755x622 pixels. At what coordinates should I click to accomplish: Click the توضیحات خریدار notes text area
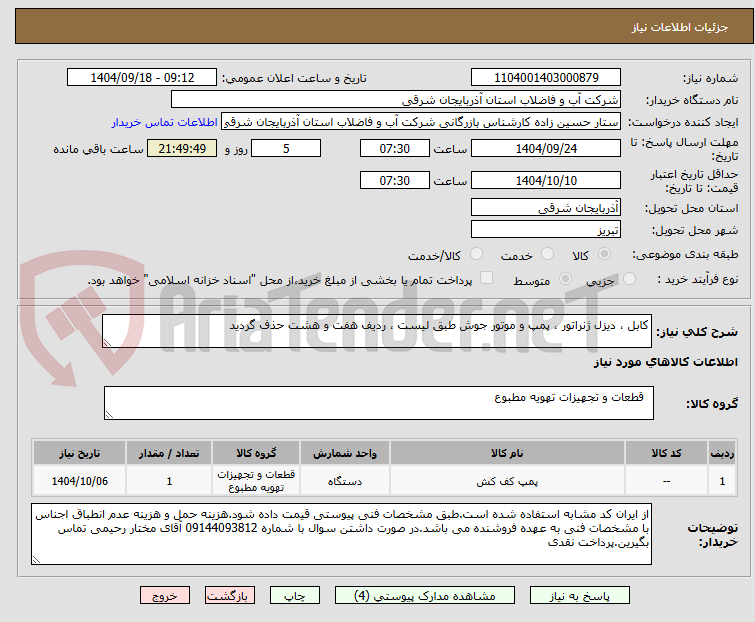(x=341, y=534)
